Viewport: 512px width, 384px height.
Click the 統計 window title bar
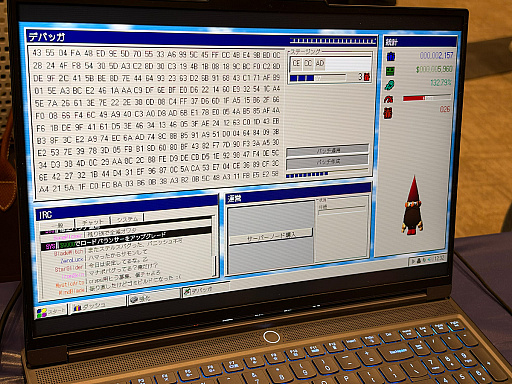coord(420,42)
